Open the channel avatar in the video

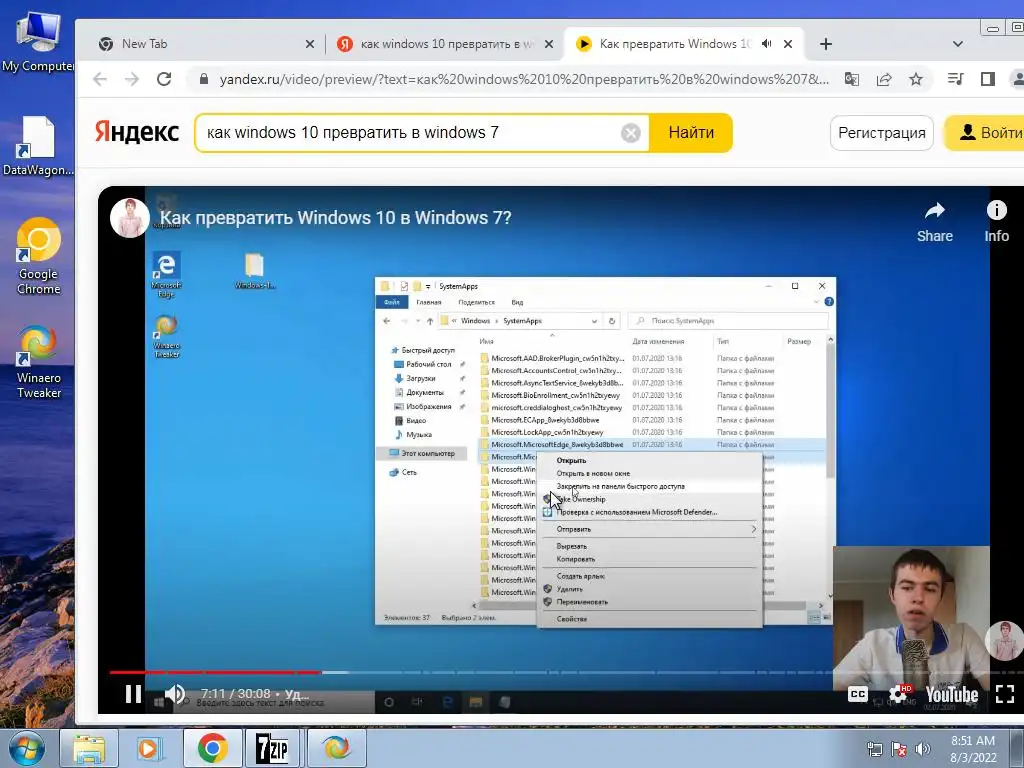(x=129, y=217)
